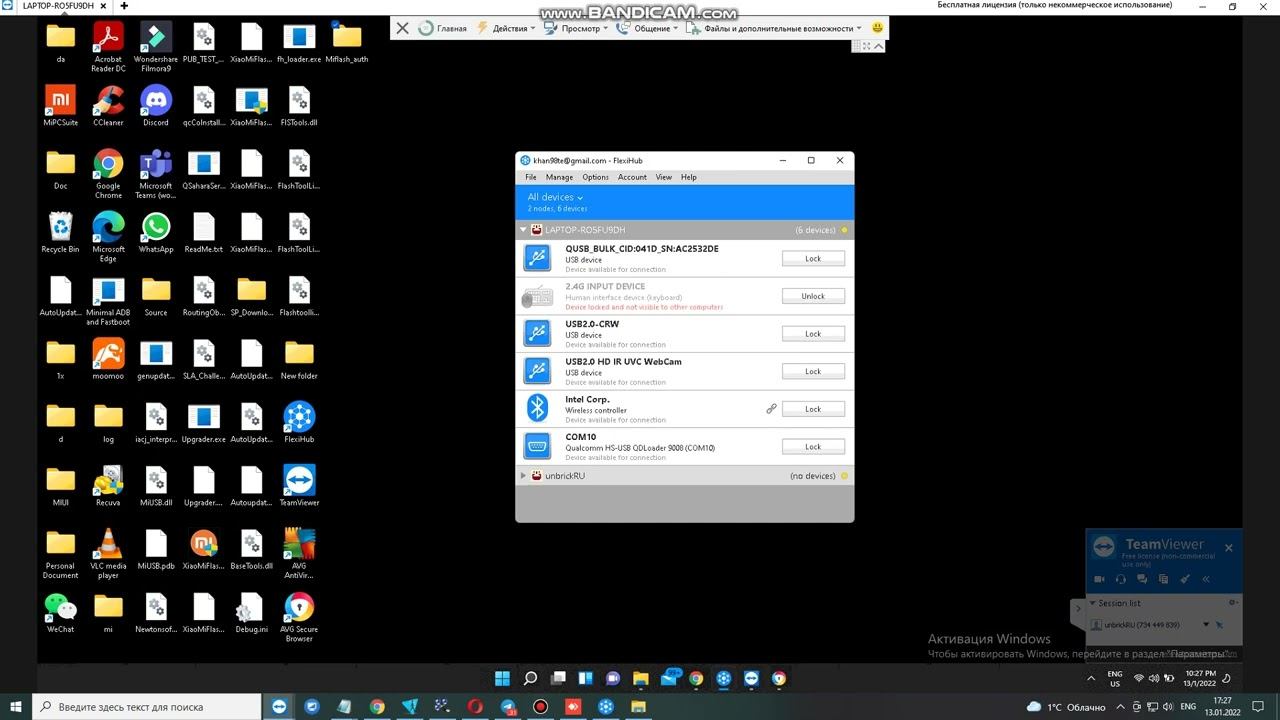Open a new TeamViewer session tab
The image size is (1280, 720).
(125, 6)
